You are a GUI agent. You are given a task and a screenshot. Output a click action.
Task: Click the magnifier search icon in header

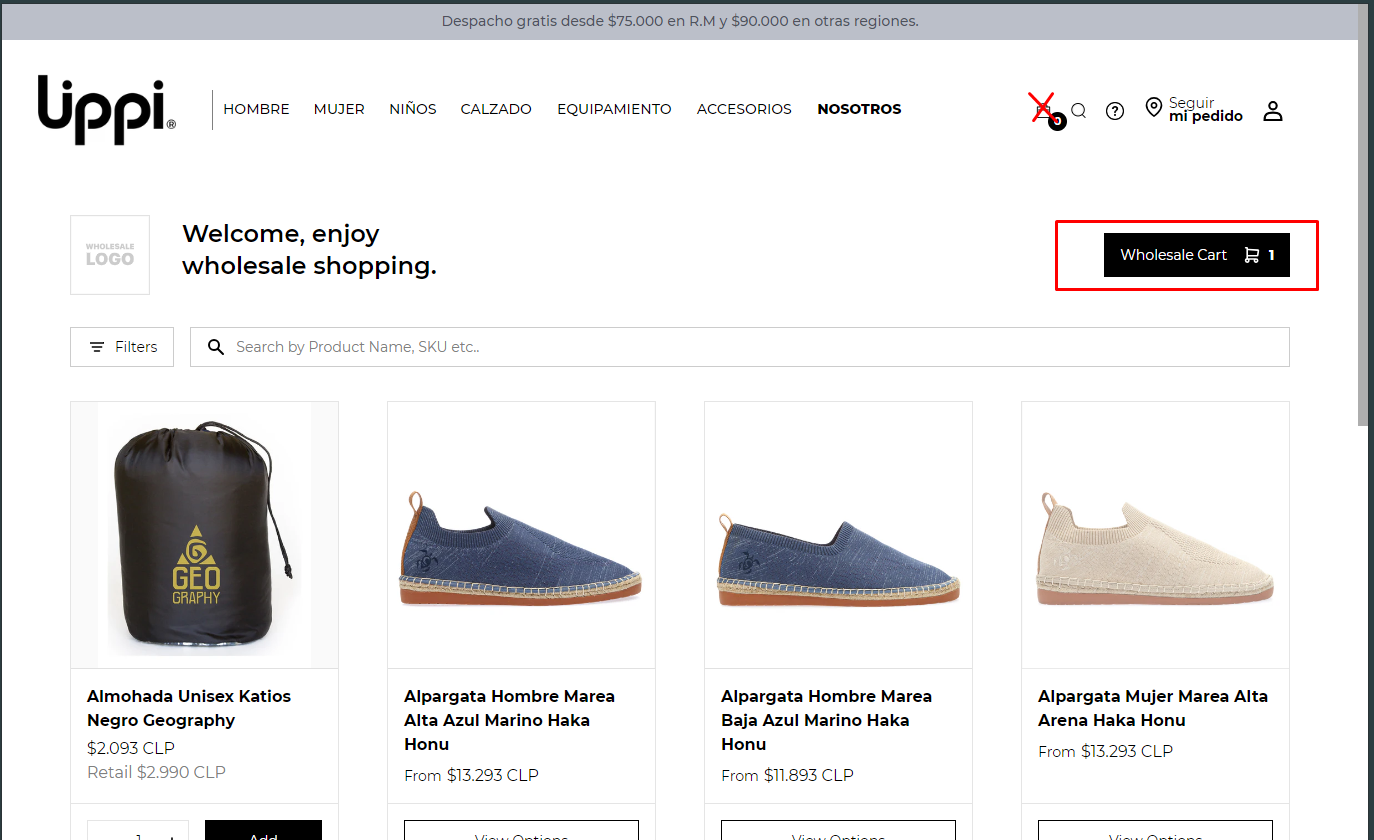1078,111
